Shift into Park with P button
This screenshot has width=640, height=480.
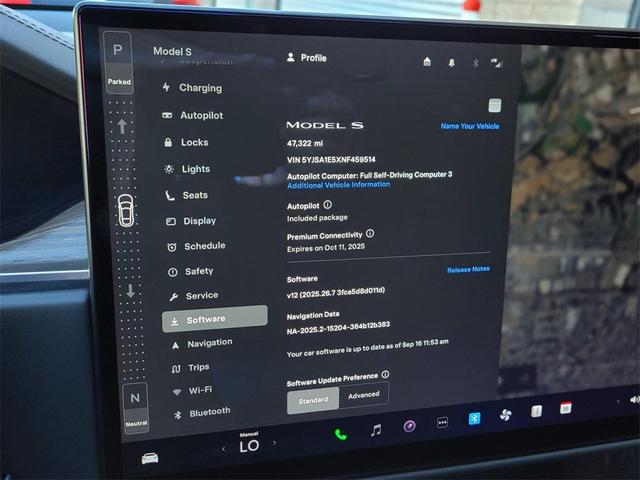point(118,50)
